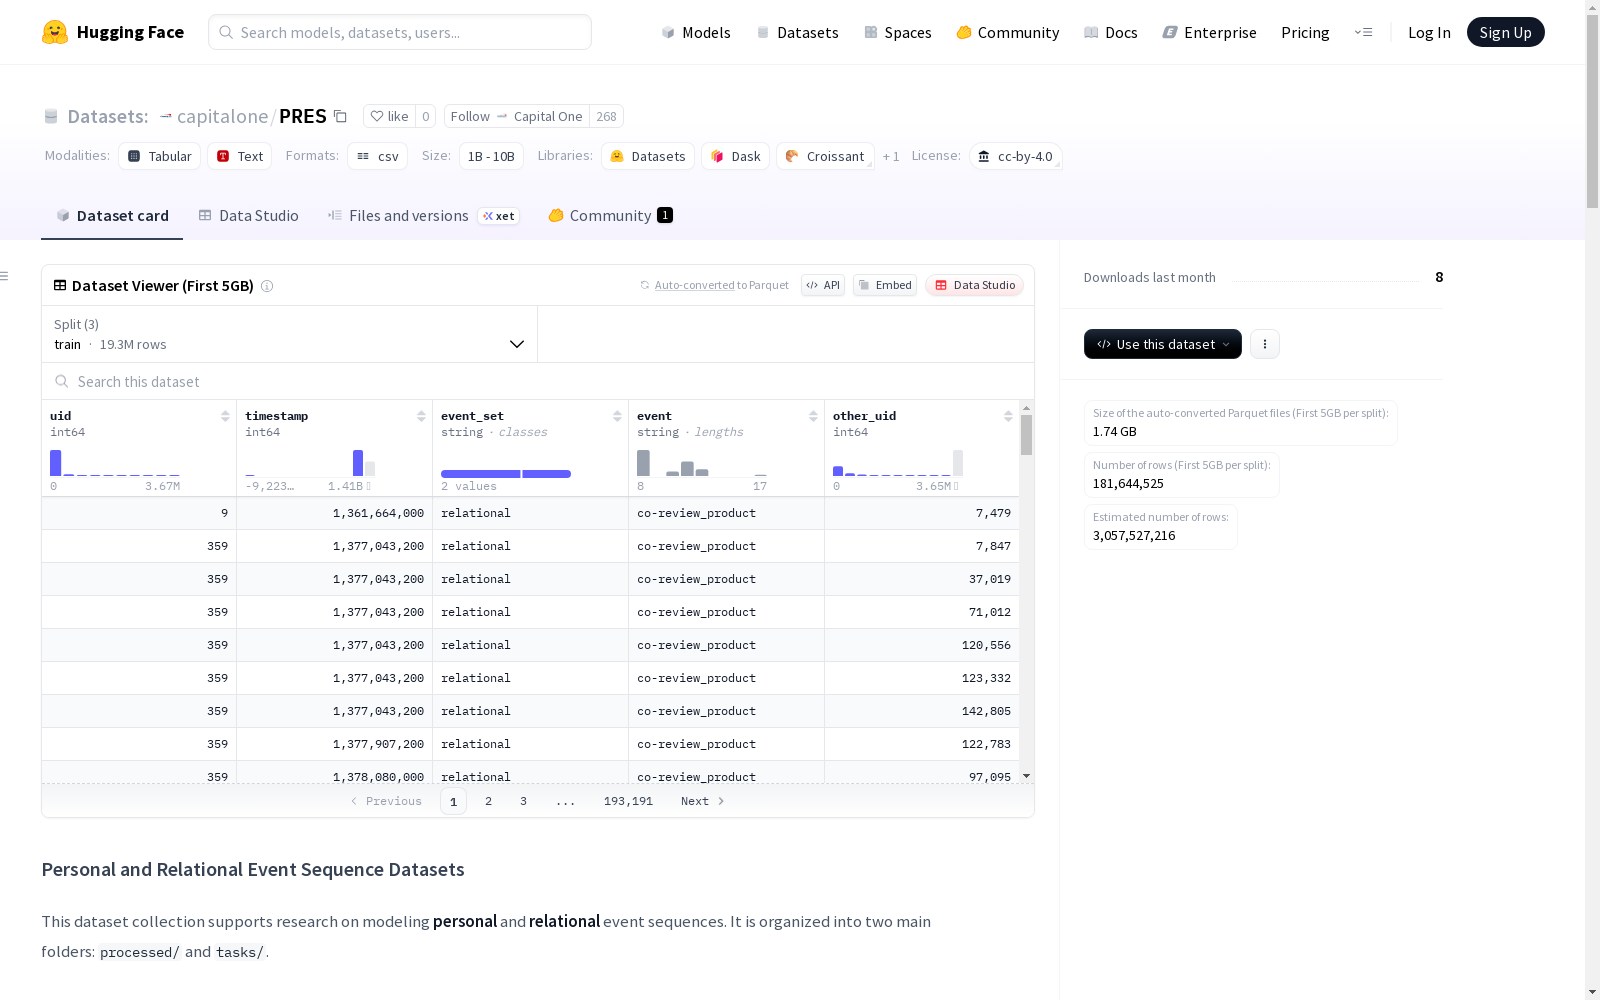The height and width of the screenshot is (1000, 1600).
Task: Click the Hugging Face logo icon
Action: pos(55,32)
